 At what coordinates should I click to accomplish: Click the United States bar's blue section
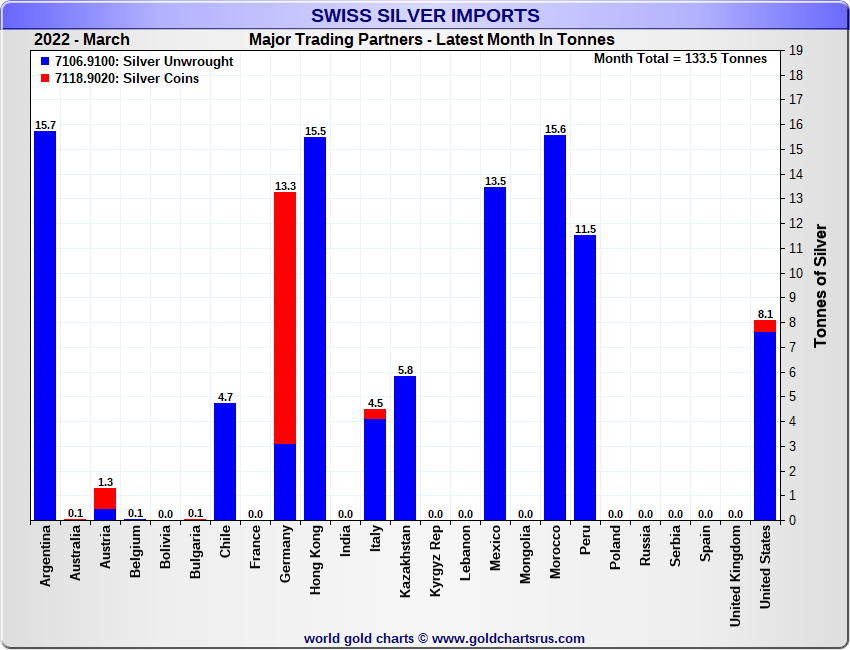click(765, 426)
